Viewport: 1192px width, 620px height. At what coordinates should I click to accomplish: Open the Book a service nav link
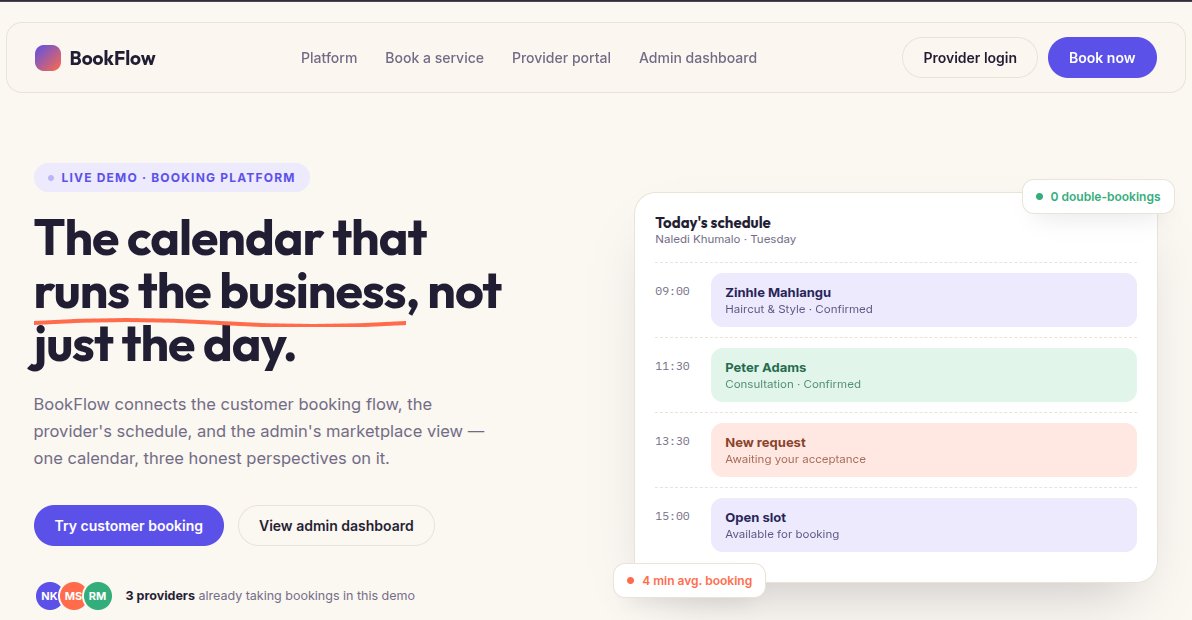click(434, 58)
